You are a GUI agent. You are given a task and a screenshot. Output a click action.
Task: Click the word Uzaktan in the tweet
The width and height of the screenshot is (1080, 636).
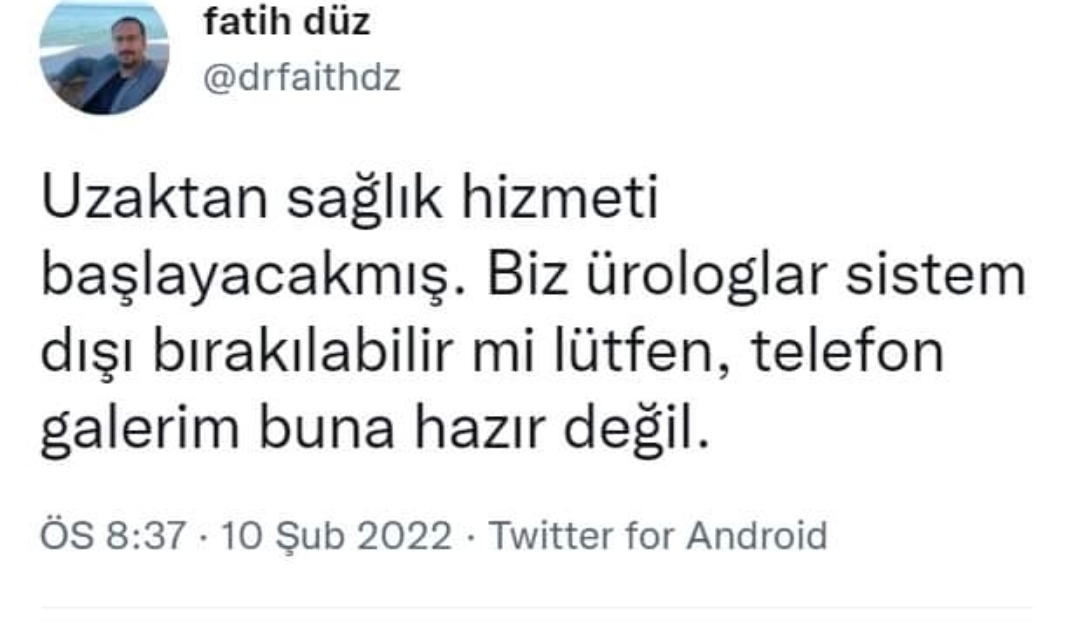point(155,198)
